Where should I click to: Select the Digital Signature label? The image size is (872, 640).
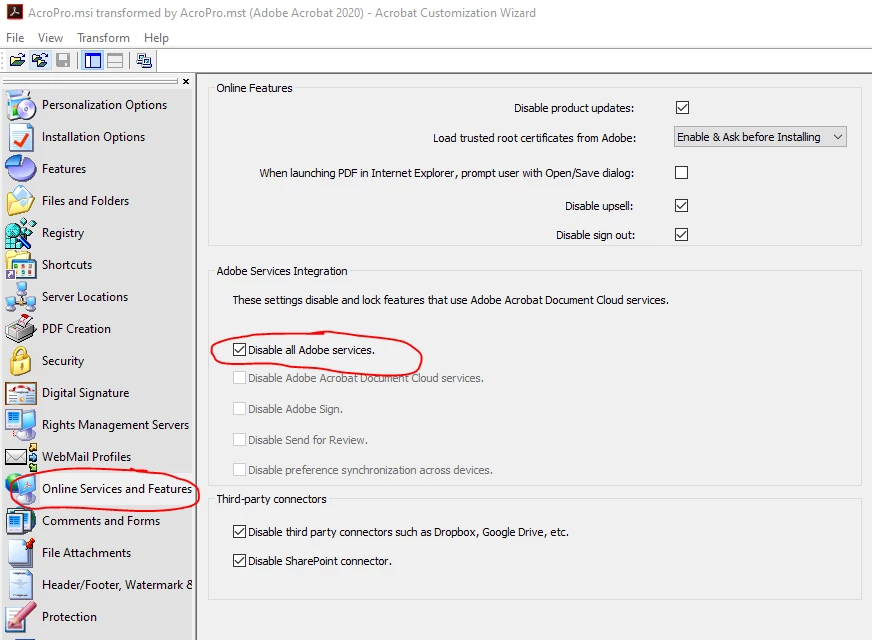(x=86, y=393)
